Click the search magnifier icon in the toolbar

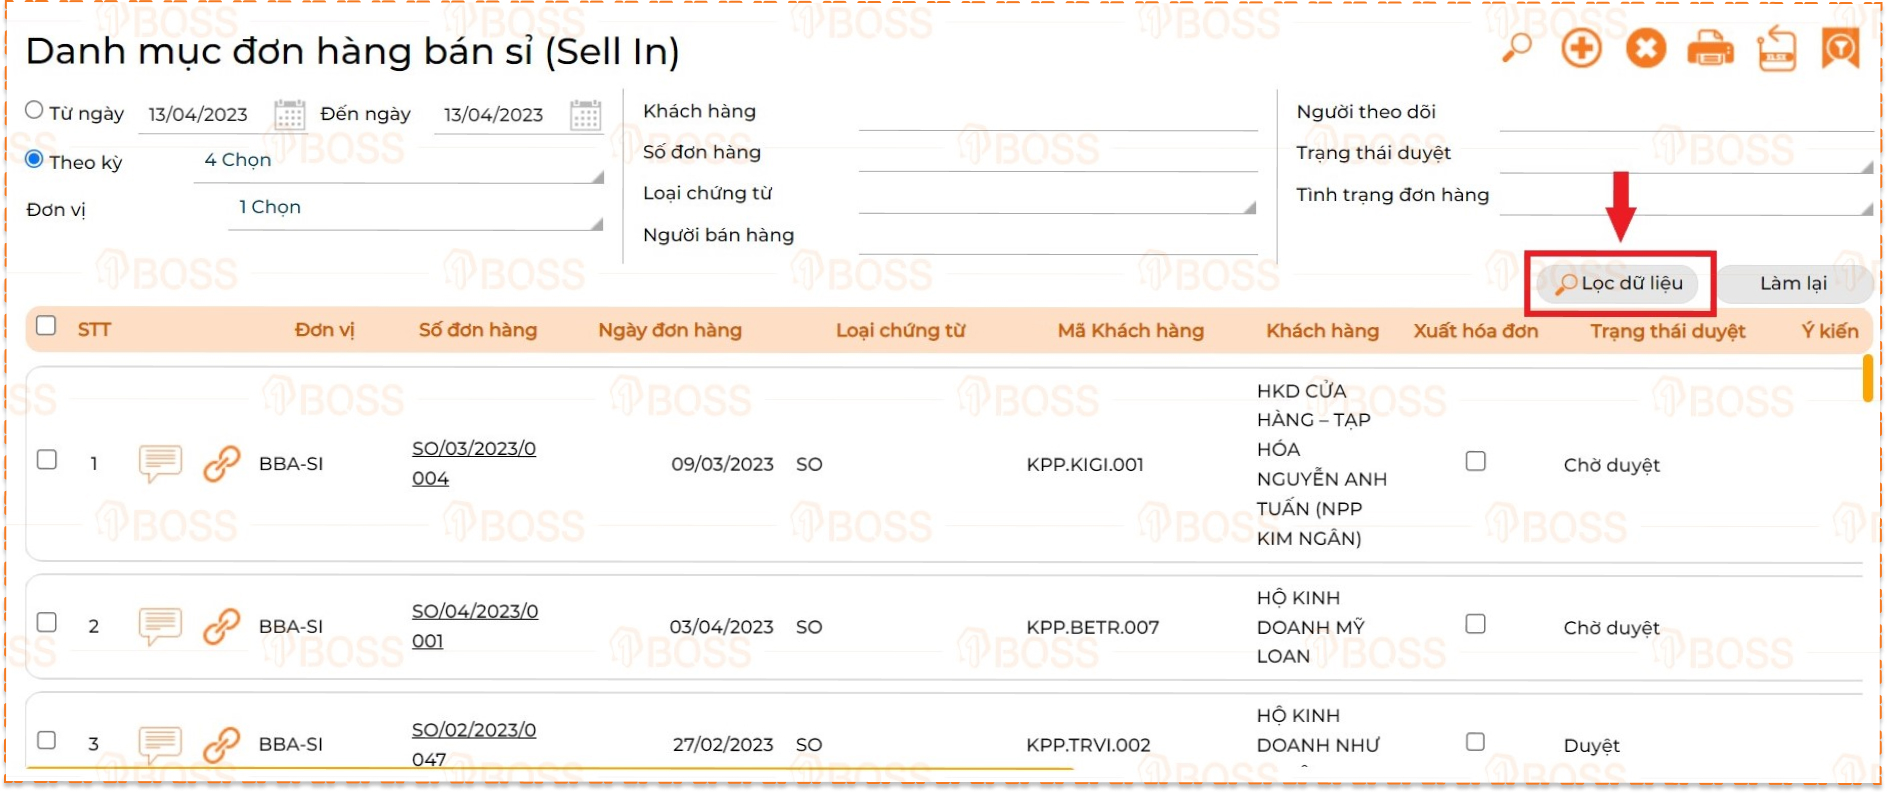(x=1517, y=47)
